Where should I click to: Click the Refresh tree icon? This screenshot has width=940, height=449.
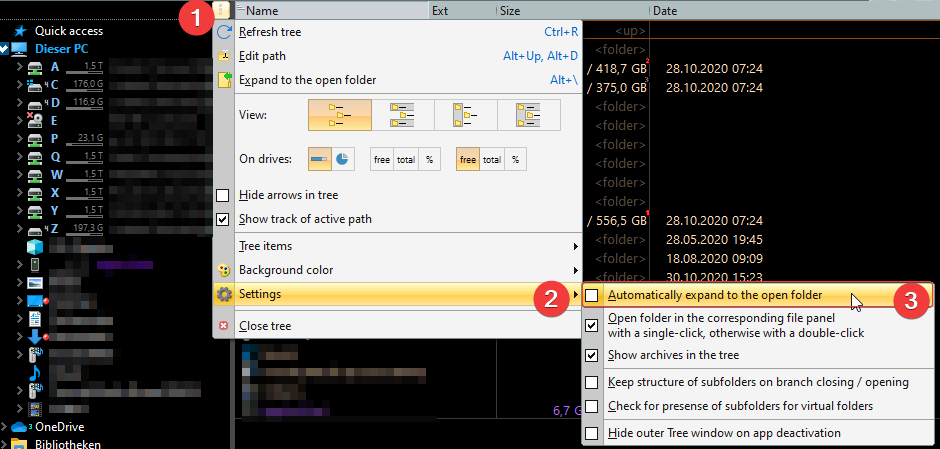[224, 32]
